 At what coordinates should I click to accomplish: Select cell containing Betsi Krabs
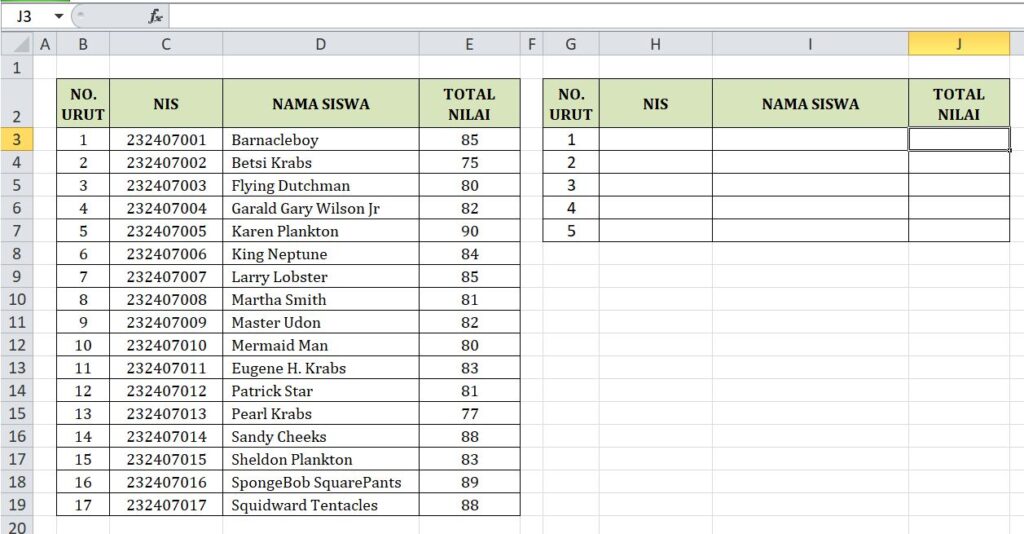(x=321, y=162)
